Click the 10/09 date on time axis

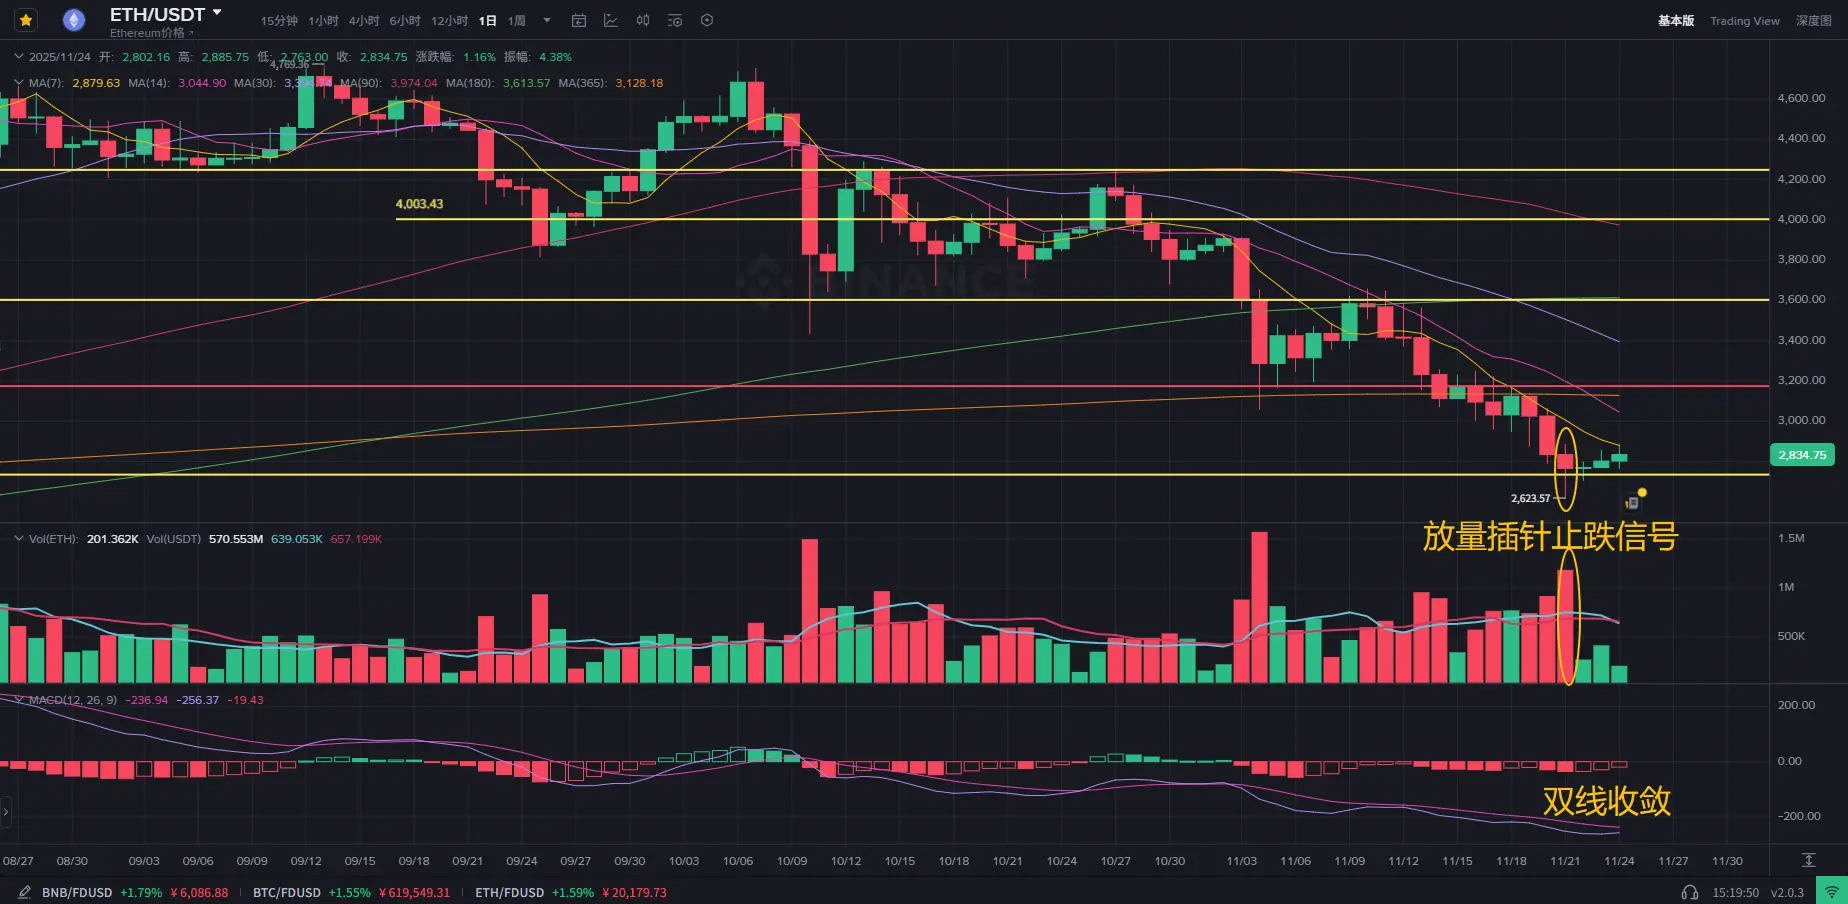(x=792, y=861)
